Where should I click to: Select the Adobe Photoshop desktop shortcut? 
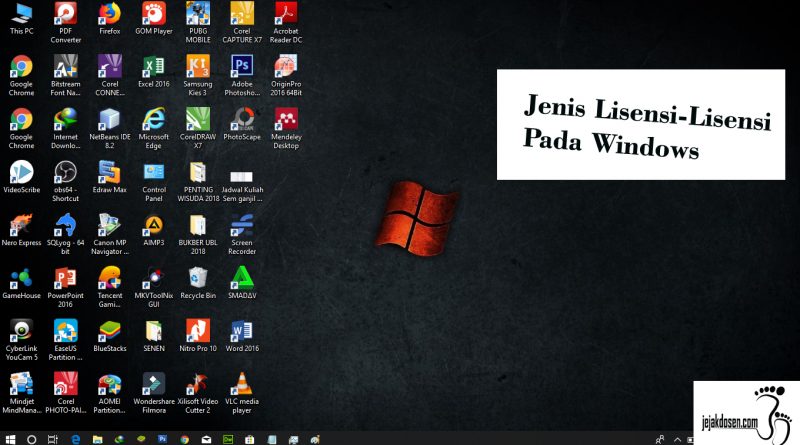pos(242,76)
